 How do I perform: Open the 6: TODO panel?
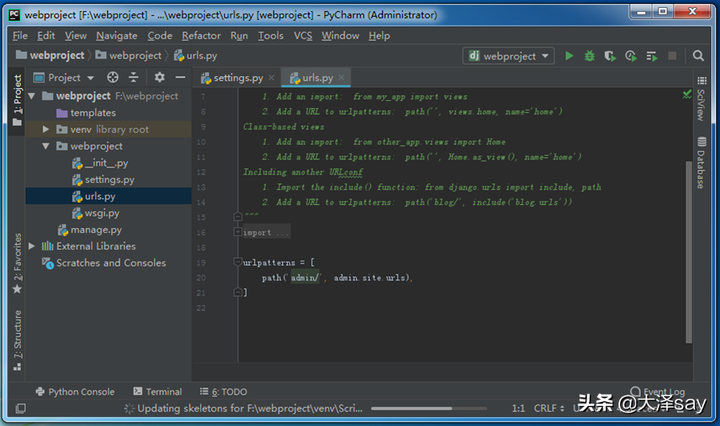(224, 392)
